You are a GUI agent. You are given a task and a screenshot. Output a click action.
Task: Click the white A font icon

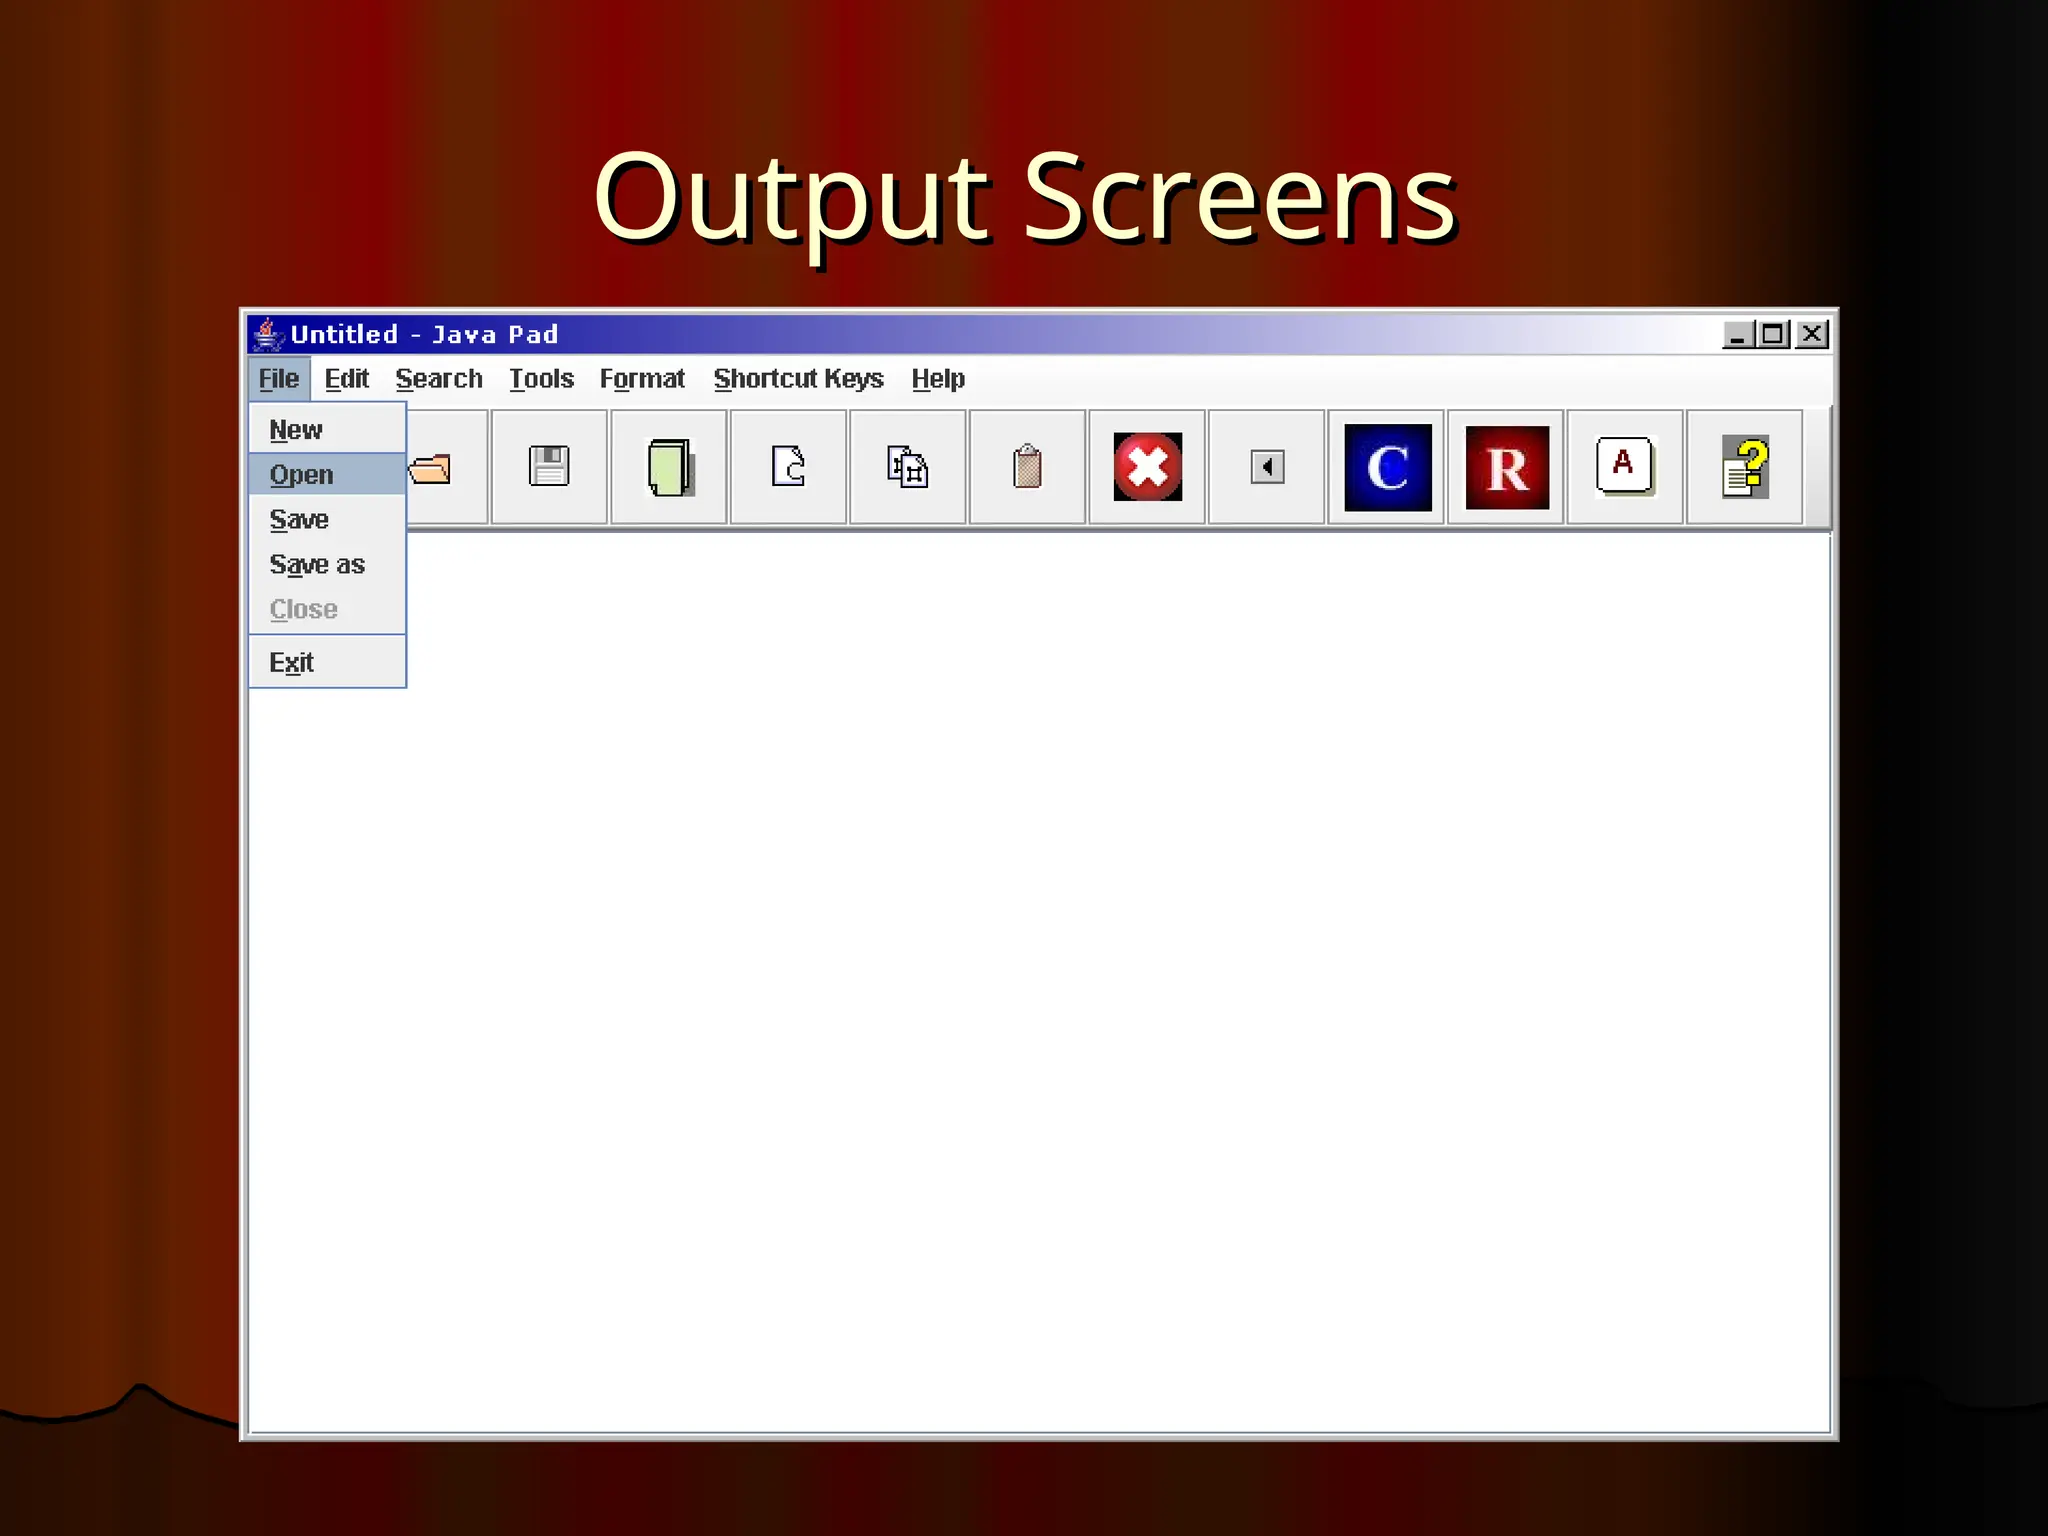click(1625, 466)
